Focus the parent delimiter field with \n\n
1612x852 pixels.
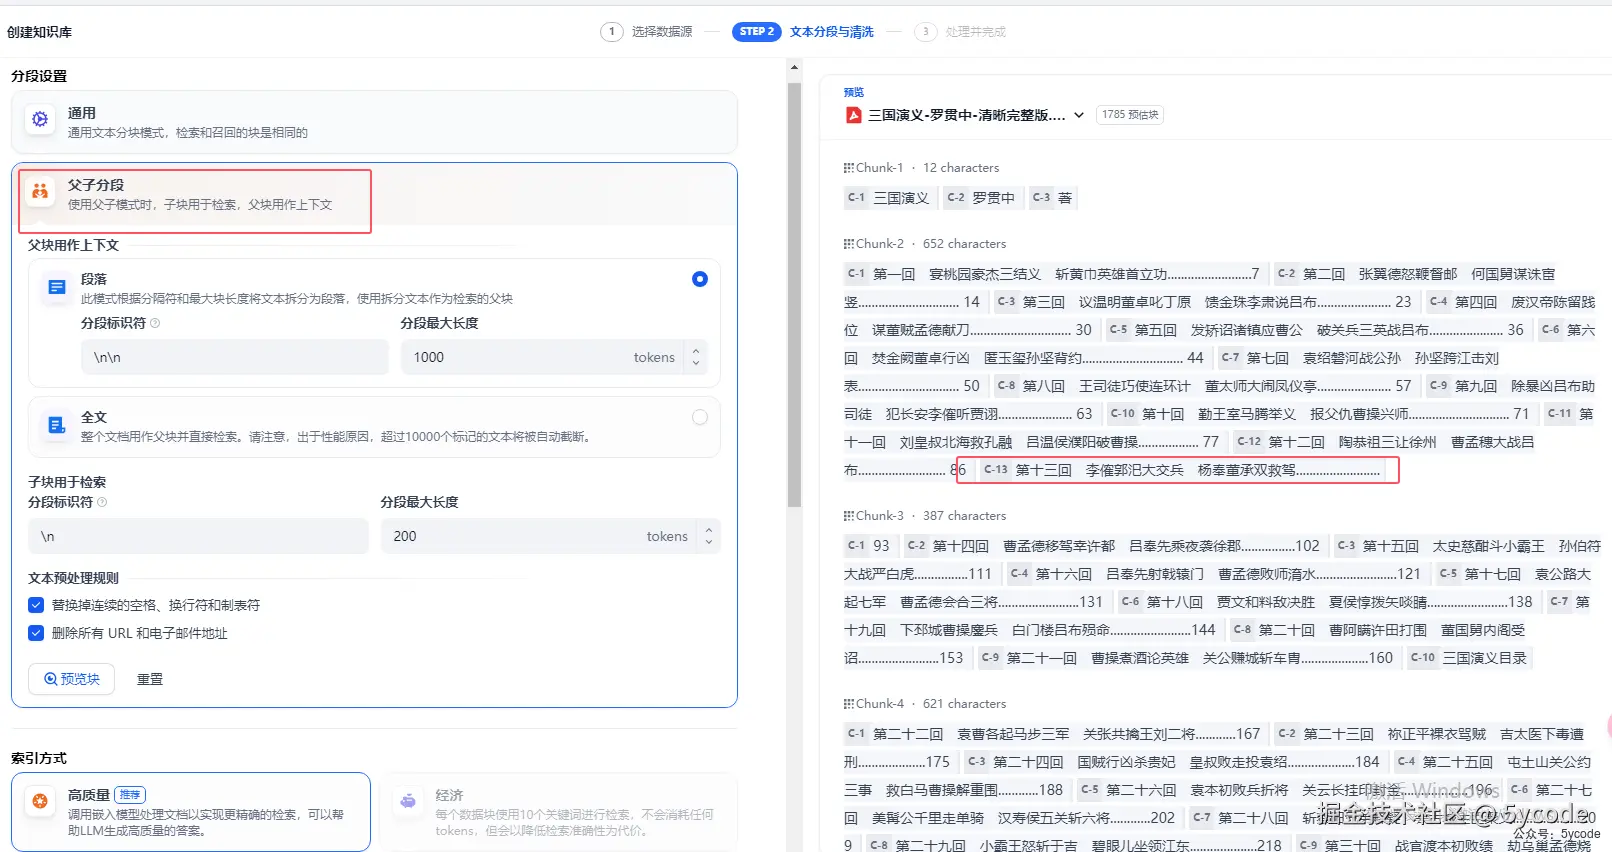234,357
